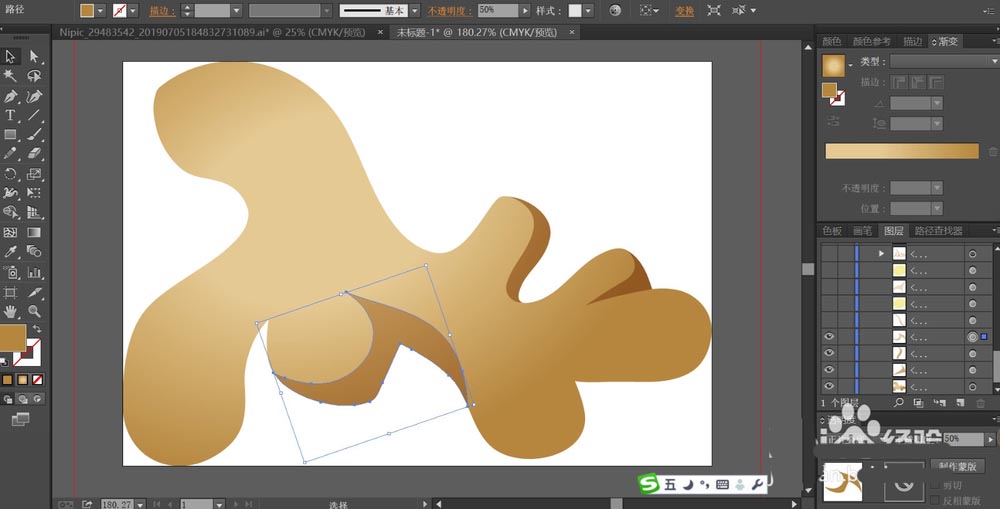The height and width of the screenshot is (509, 1000).
Task: Select the Free Transform tool
Action: (x=34, y=193)
